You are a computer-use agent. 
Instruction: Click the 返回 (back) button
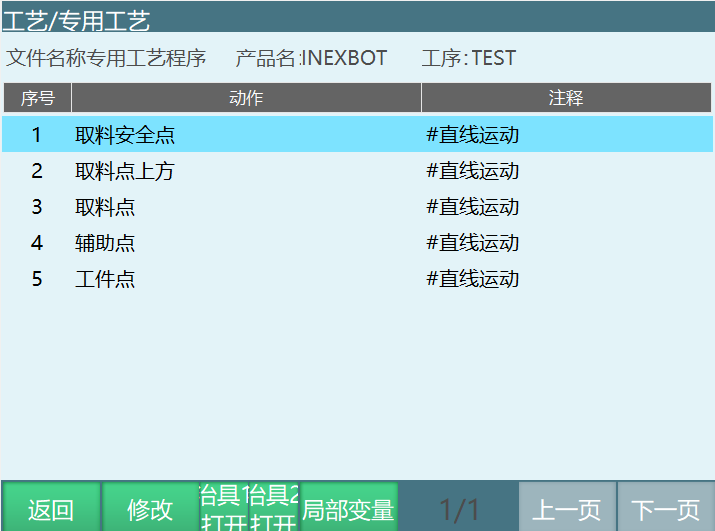tap(51, 508)
